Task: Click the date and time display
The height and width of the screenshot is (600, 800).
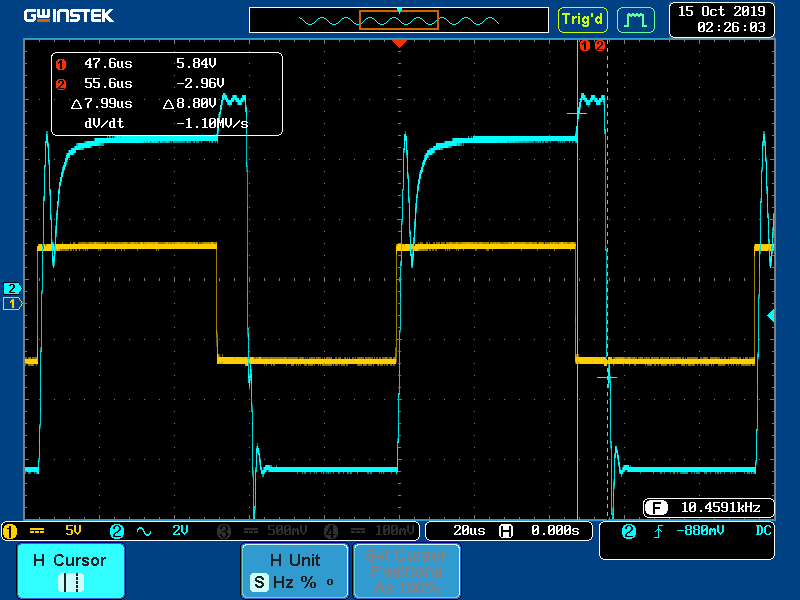Action: click(x=721, y=19)
